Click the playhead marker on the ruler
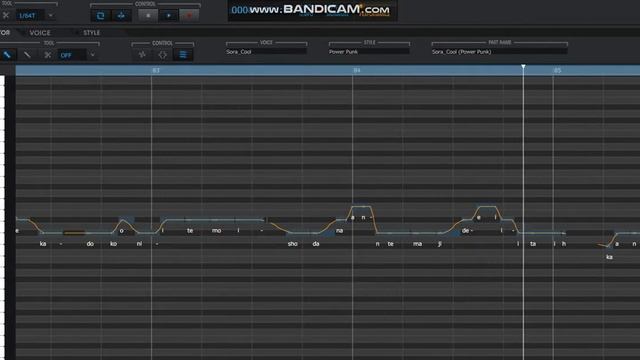Screen dimensions: 640x360 pos(523,67)
